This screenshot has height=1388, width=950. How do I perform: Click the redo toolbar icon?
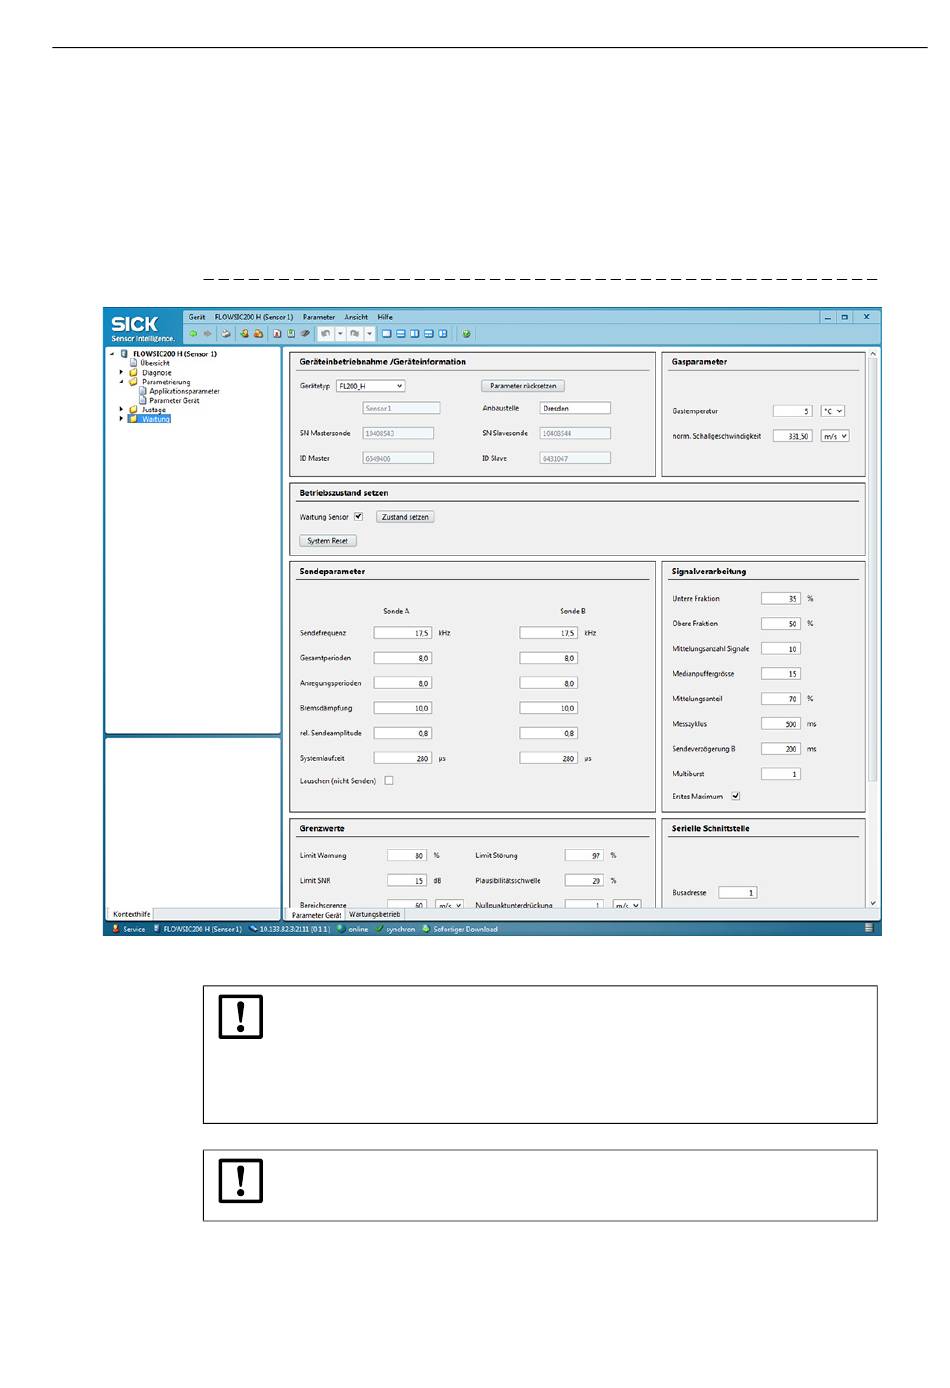354,334
